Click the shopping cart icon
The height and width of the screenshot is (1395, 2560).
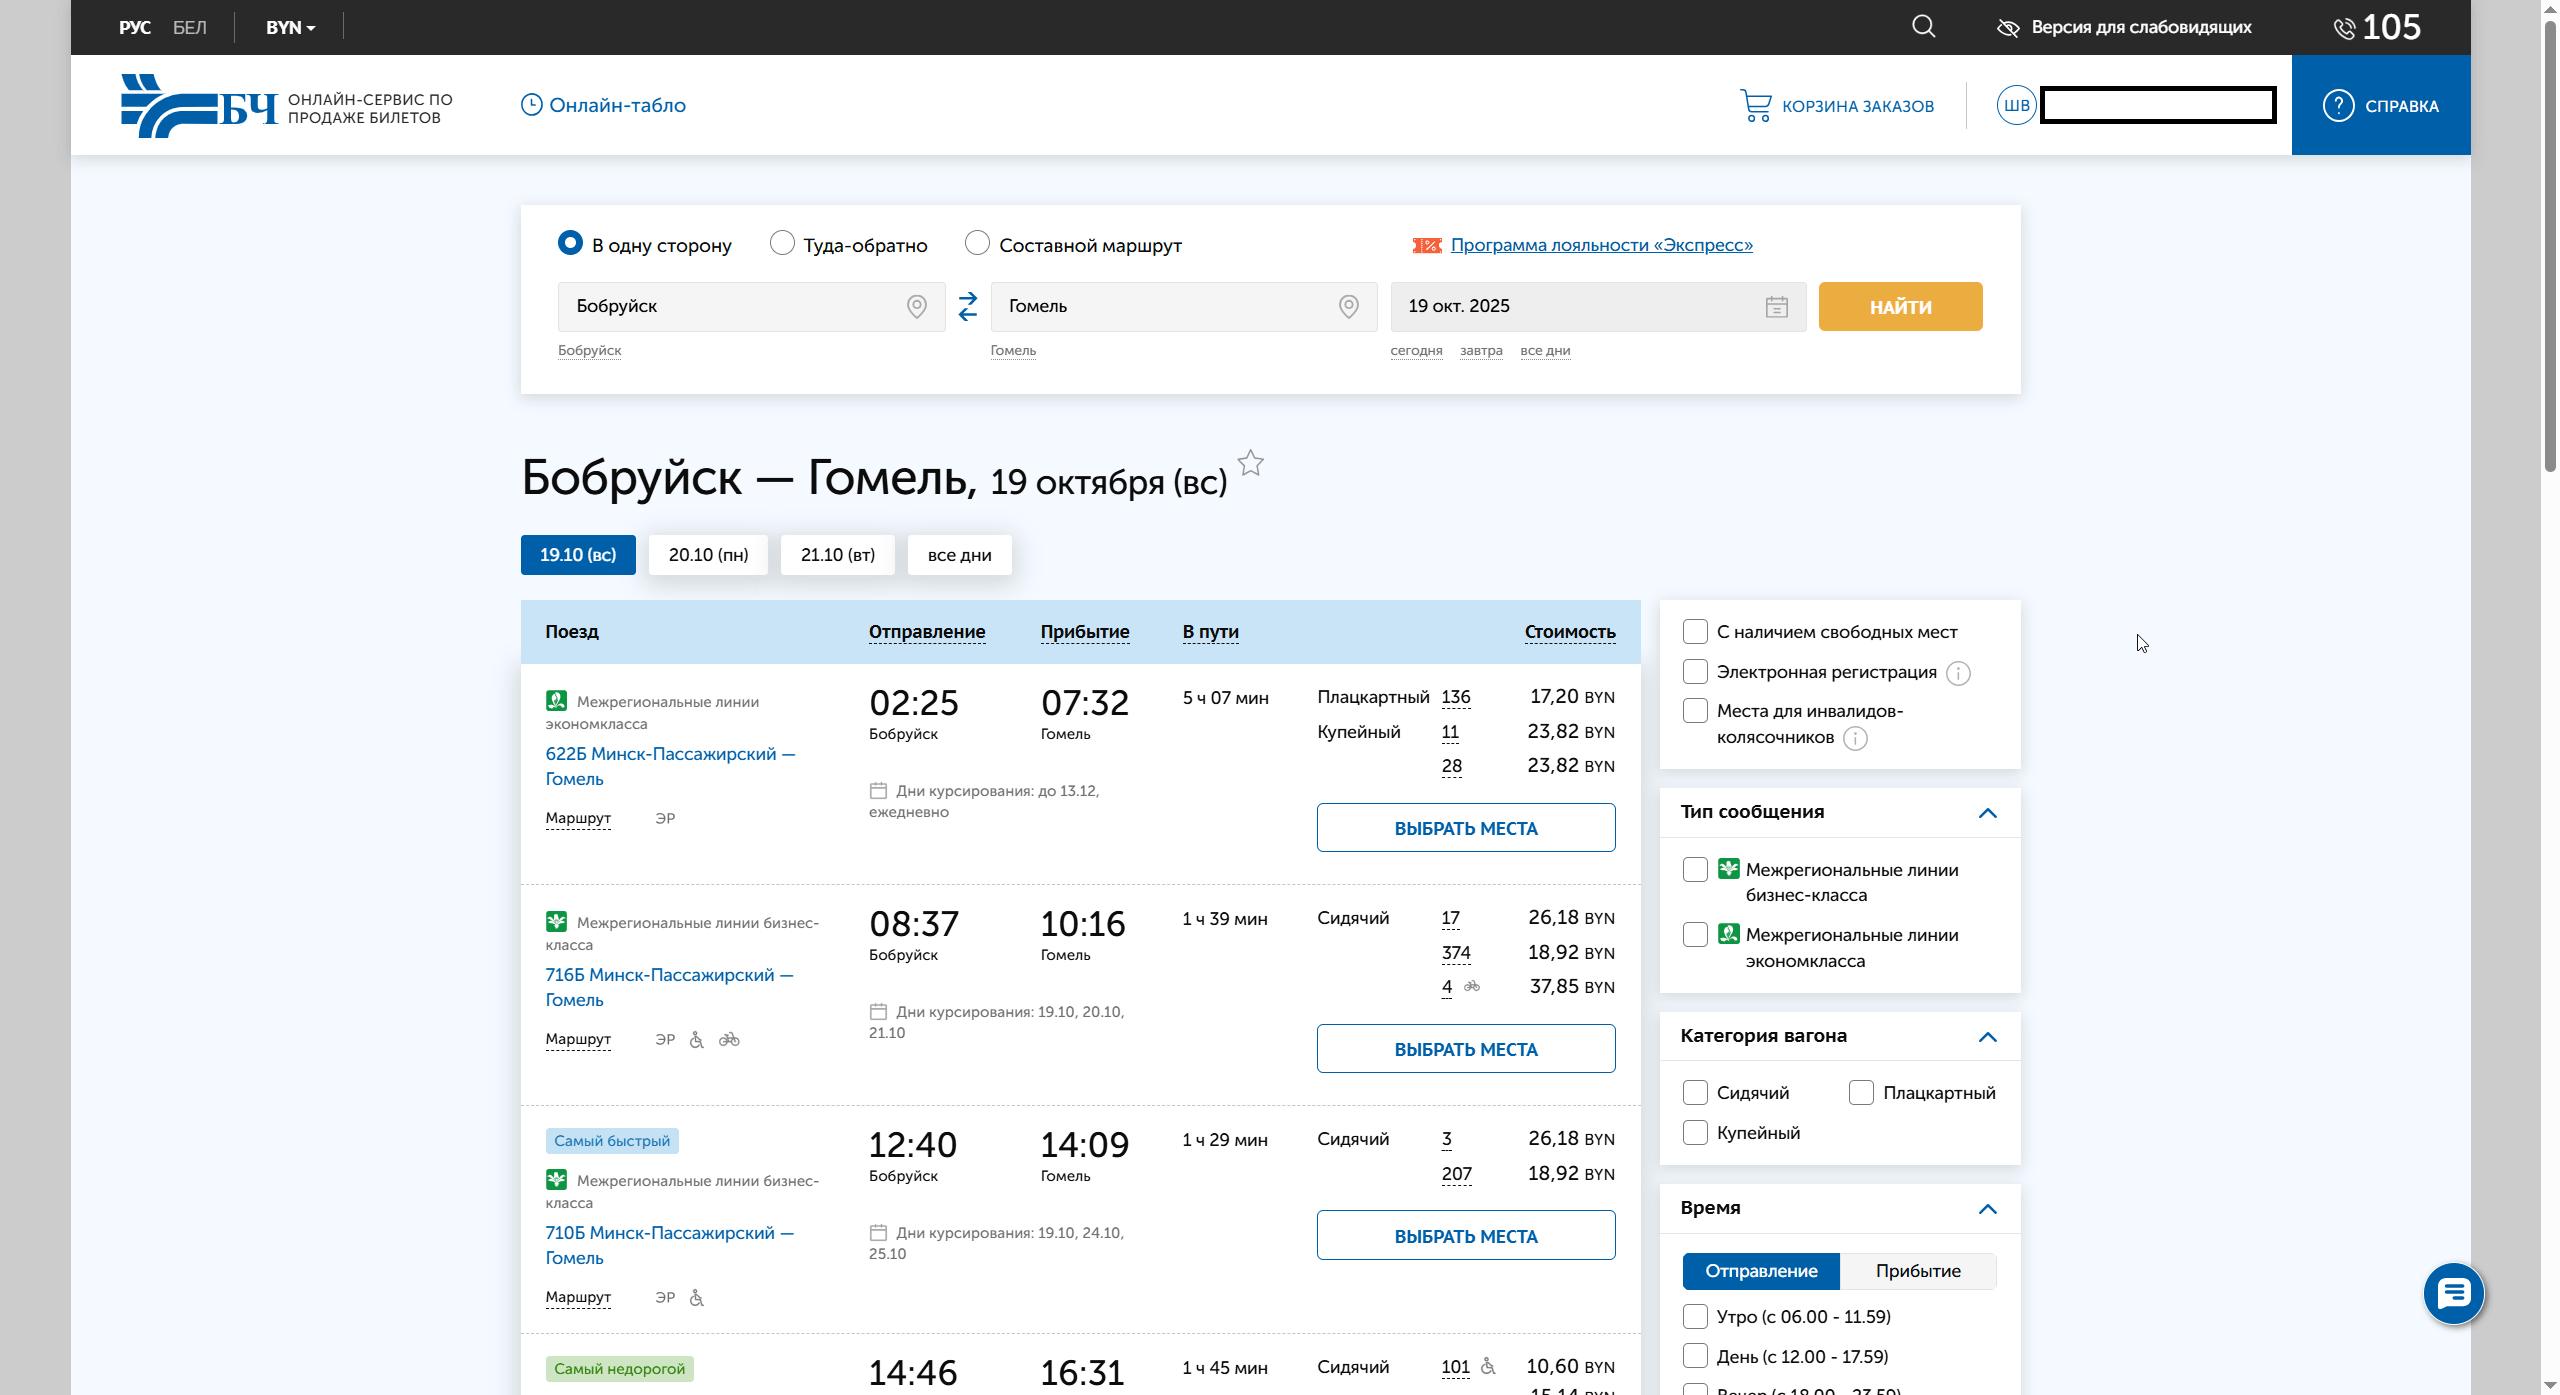coord(1755,106)
